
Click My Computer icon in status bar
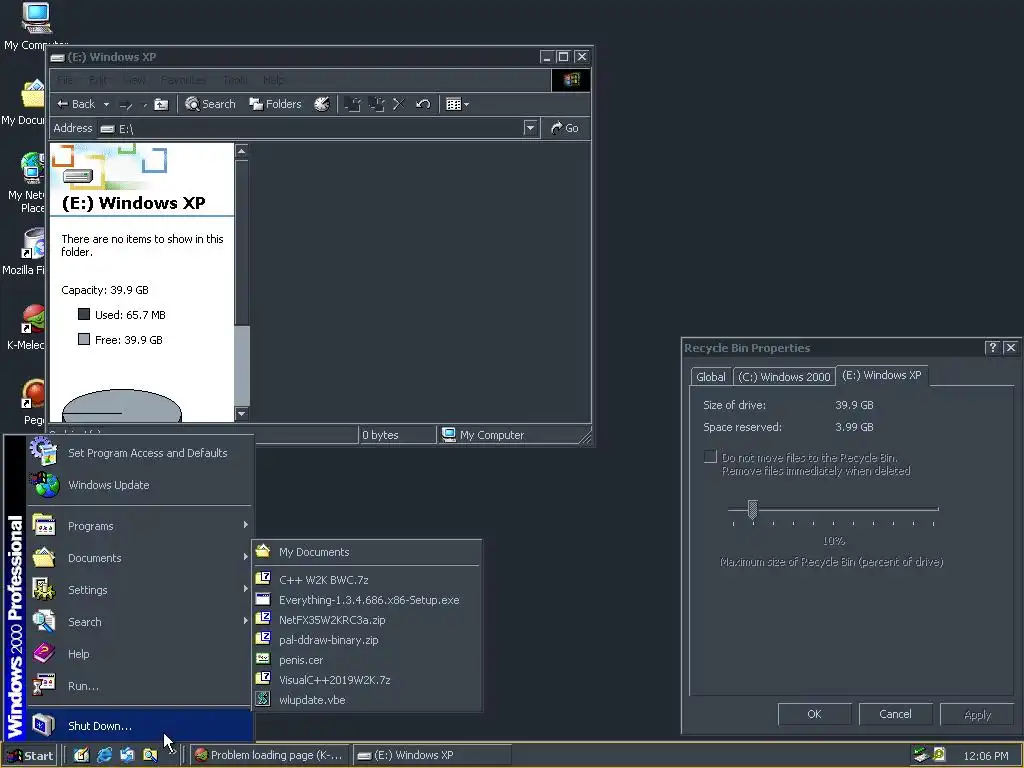(448, 435)
